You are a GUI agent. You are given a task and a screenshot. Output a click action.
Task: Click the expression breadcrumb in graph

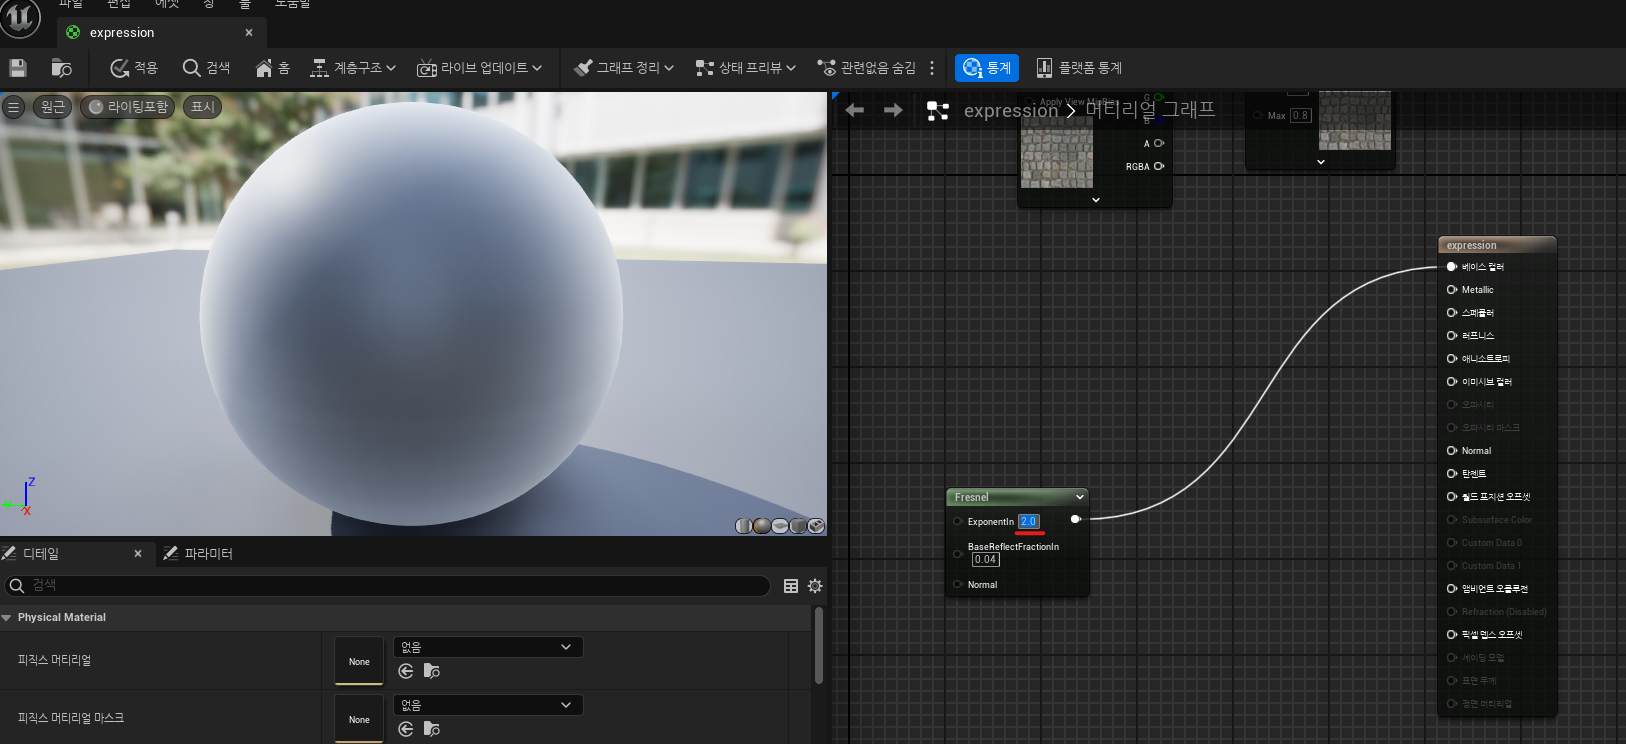(1010, 110)
